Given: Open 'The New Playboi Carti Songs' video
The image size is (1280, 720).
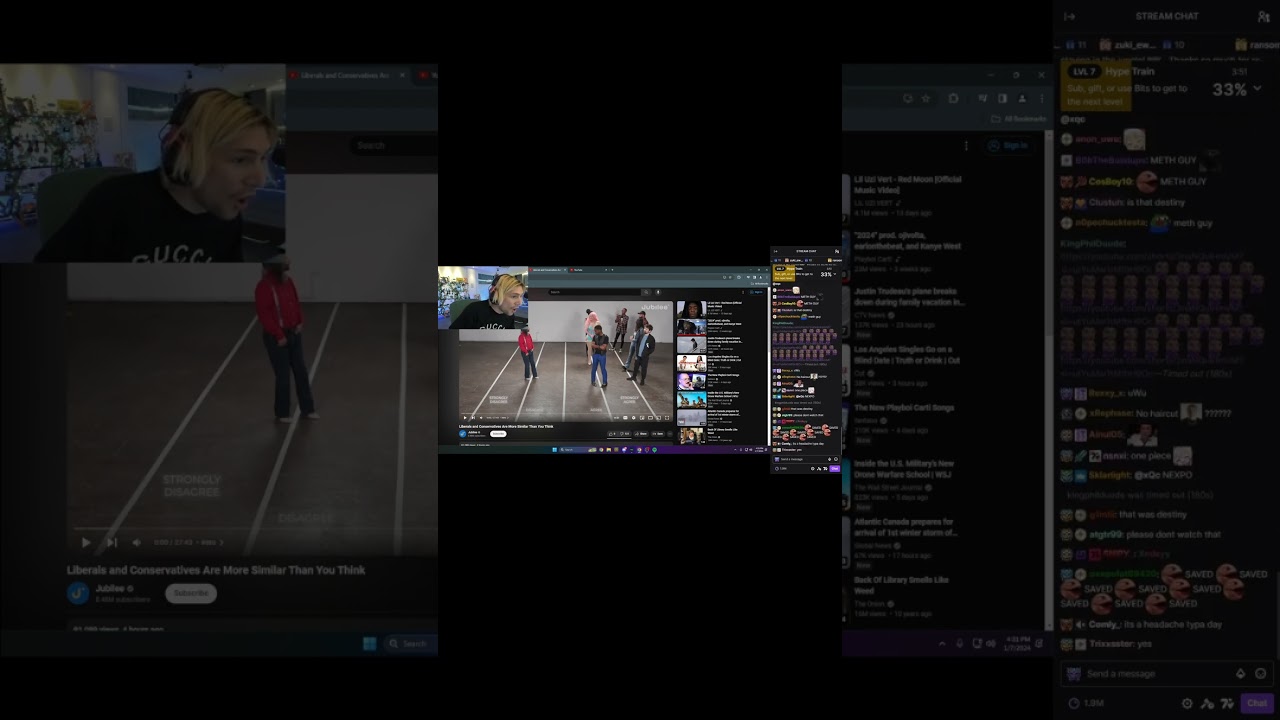Looking at the screenshot, I should [x=904, y=408].
